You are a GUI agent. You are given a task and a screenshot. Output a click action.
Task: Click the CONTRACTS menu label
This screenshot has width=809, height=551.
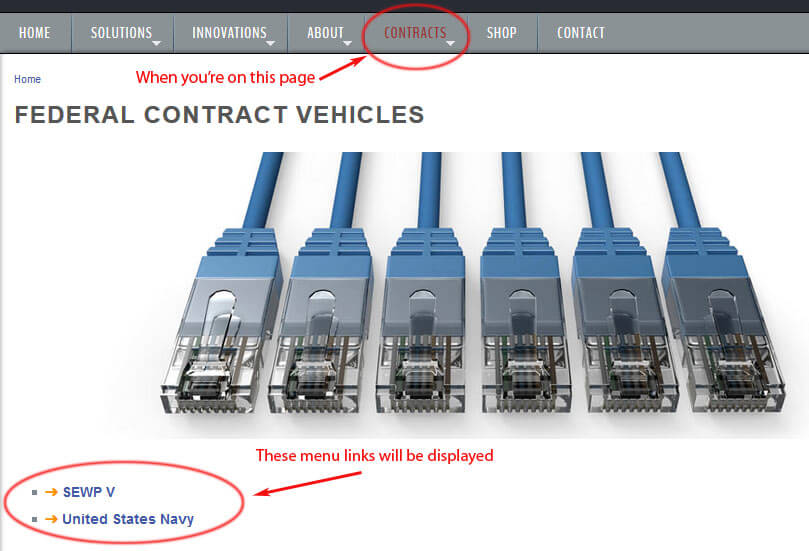click(x=415, y=33)
